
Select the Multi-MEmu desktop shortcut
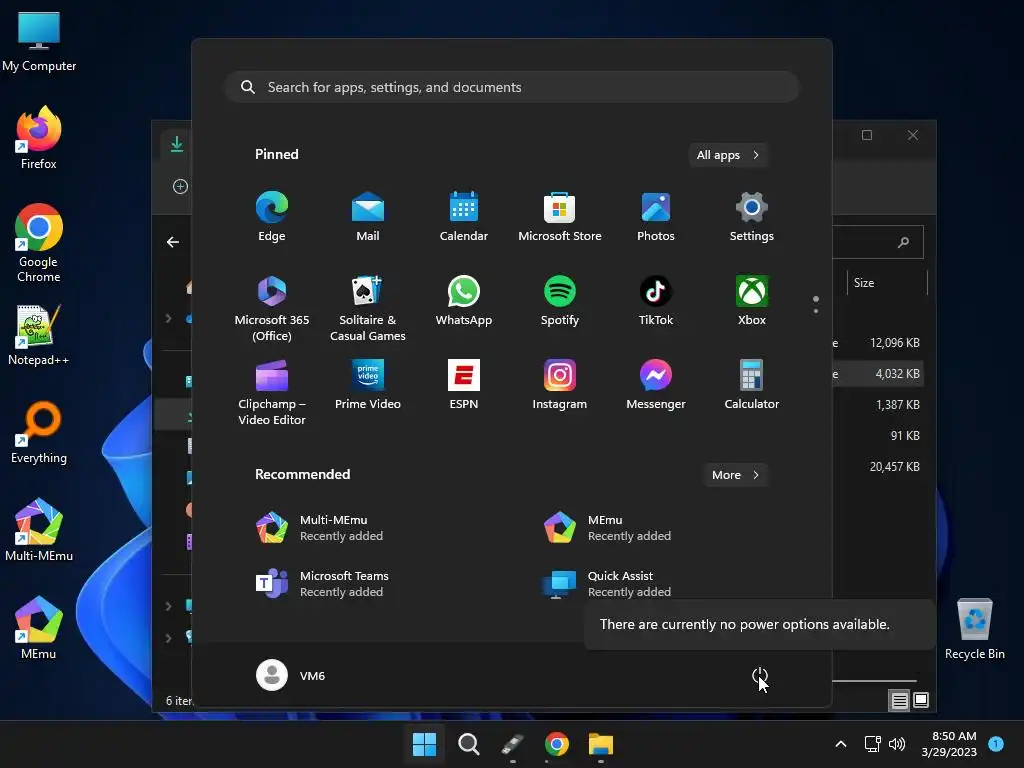[x=39, y=530]
